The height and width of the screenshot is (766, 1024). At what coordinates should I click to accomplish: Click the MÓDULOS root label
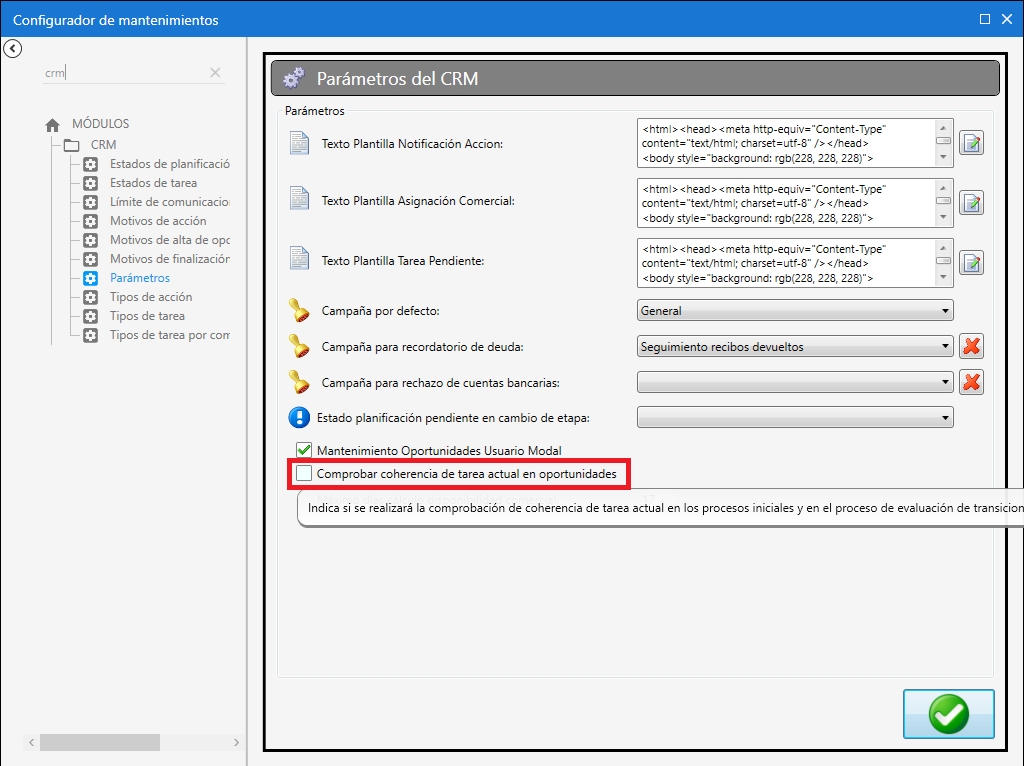point(101,124)
